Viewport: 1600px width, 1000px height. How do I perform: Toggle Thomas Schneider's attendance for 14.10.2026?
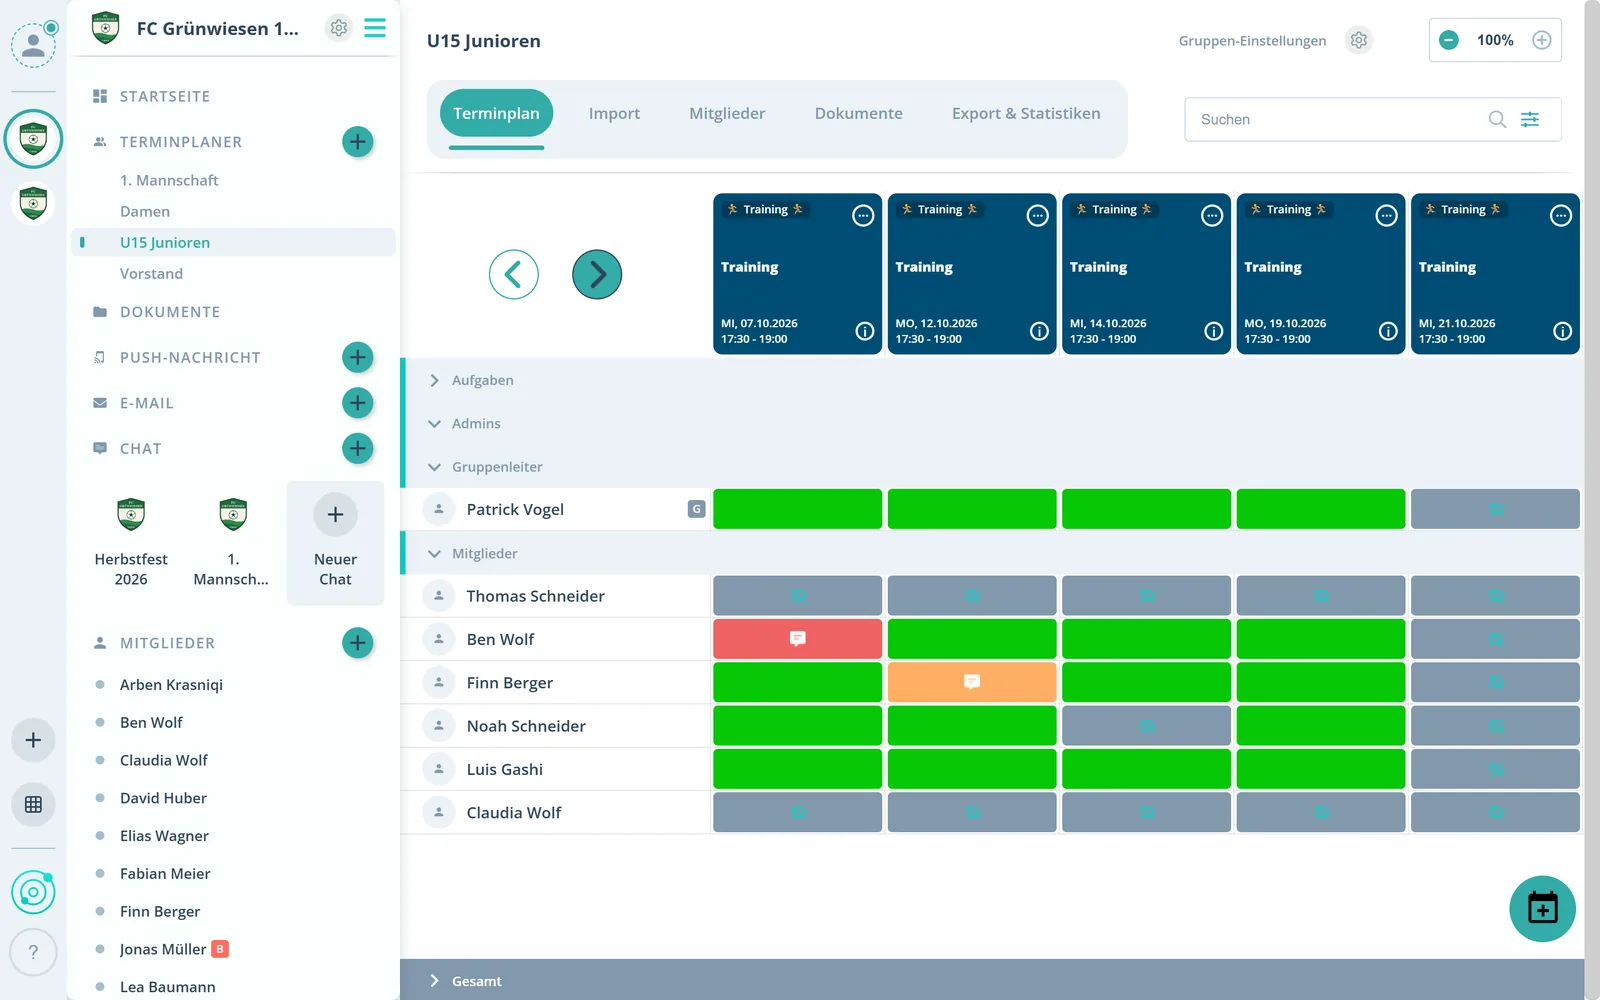pyautogui.click(x=1146, y=595)
